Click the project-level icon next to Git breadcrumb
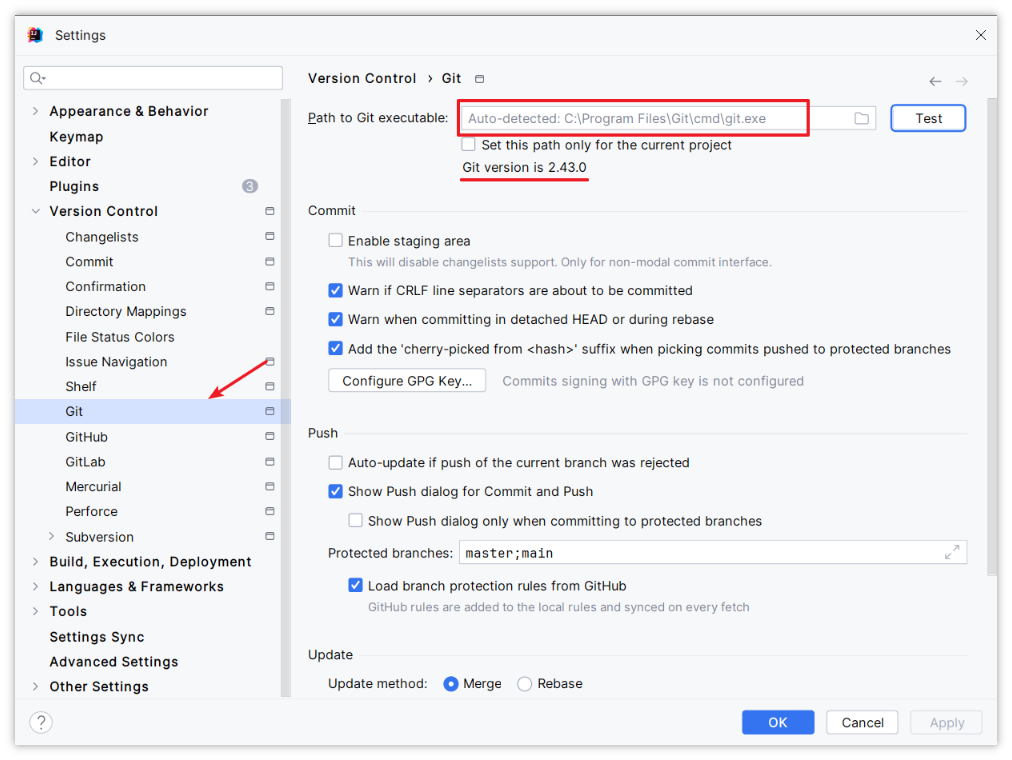Screen dimensions: 1012x760 pos(480,79)
